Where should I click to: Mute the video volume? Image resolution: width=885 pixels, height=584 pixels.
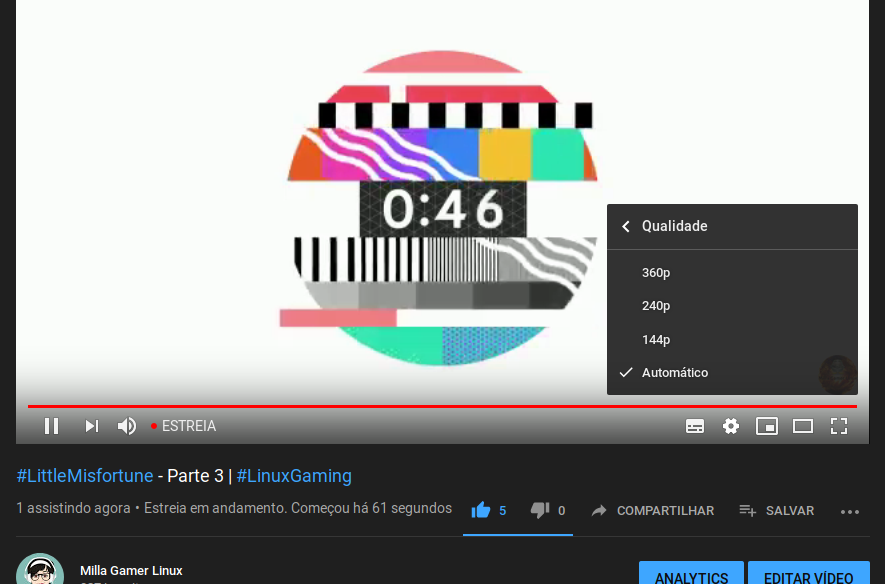tap(127, 426)
